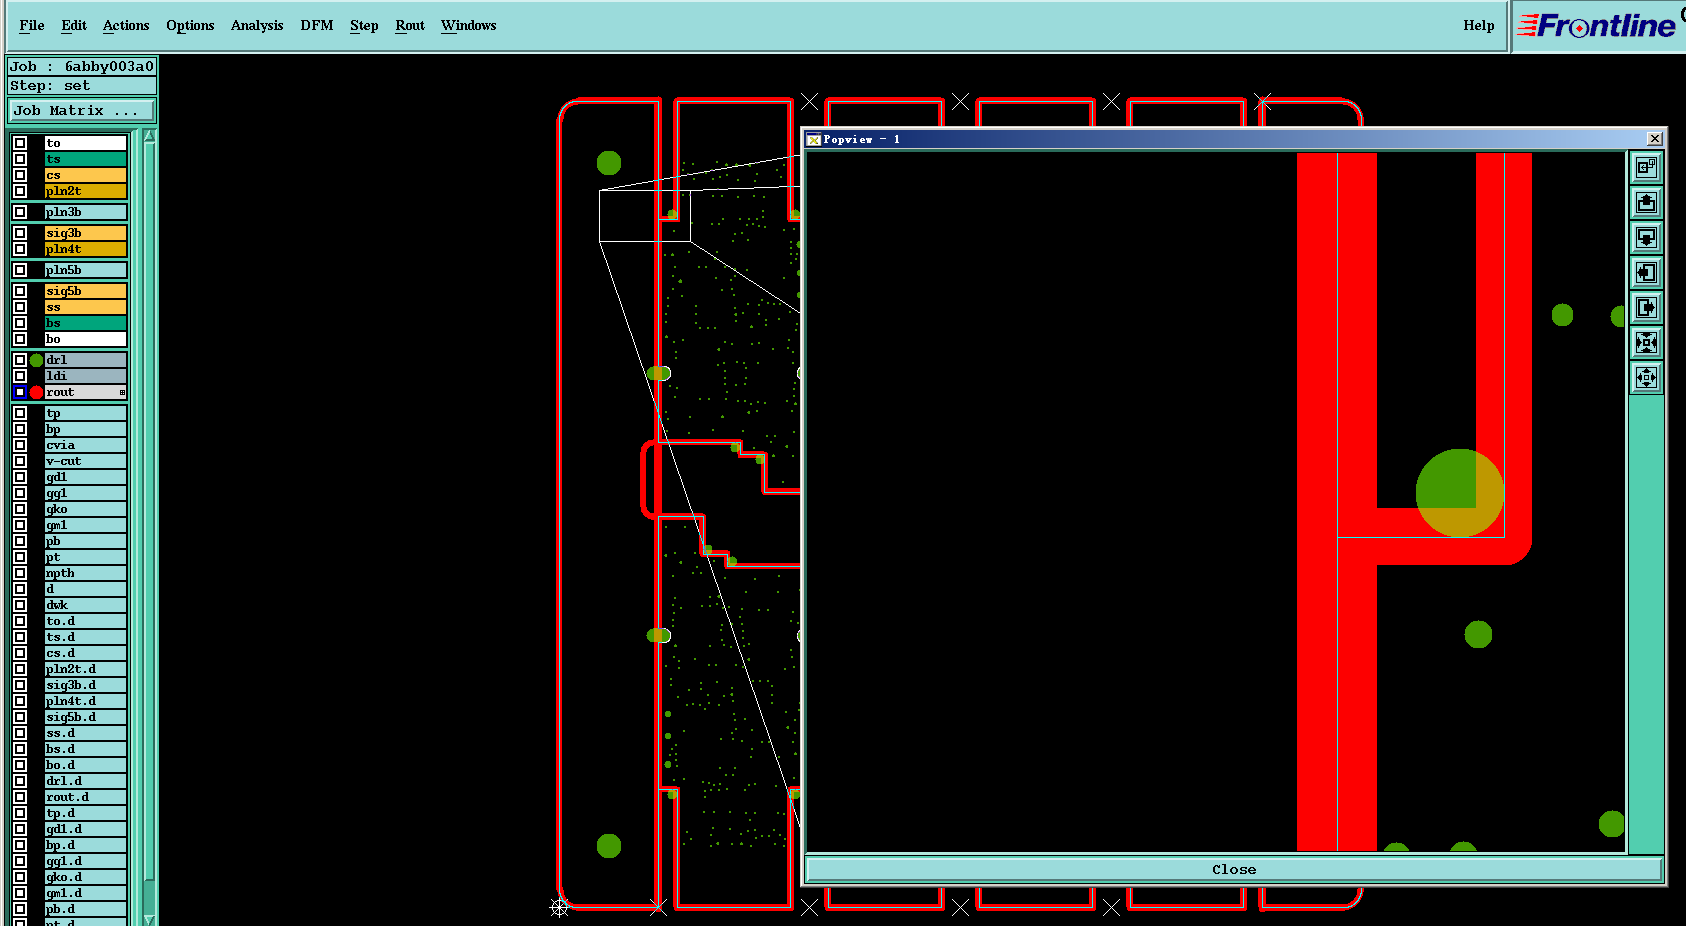Click the Close button in Popview
Viewport: 1686px width, 926px height.
click(1234, 869)
